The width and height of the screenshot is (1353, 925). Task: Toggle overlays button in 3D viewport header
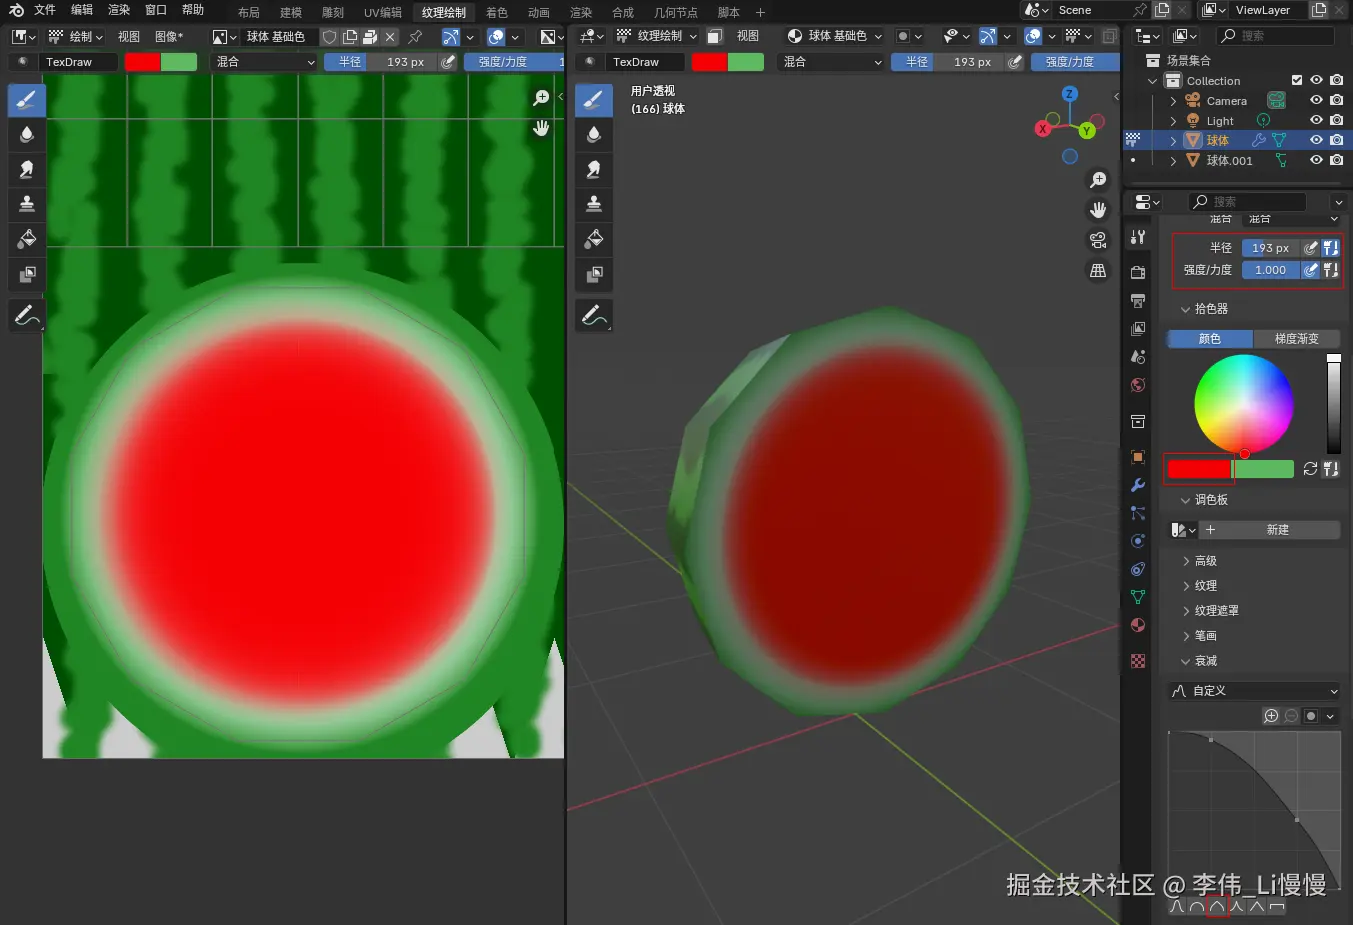tap(1034, 36)
